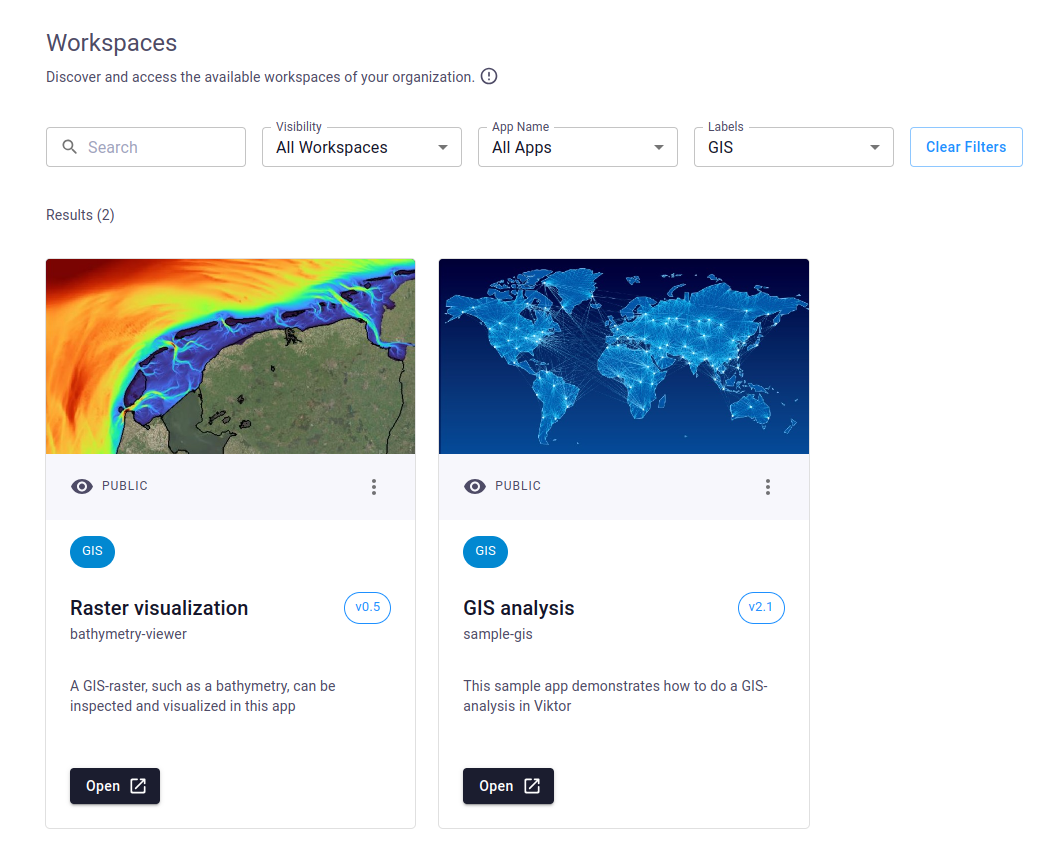The height and width of the screenshot is (854, 1062).
Task: Click the info icon next to the page description
Action: [x=489, y=76]
